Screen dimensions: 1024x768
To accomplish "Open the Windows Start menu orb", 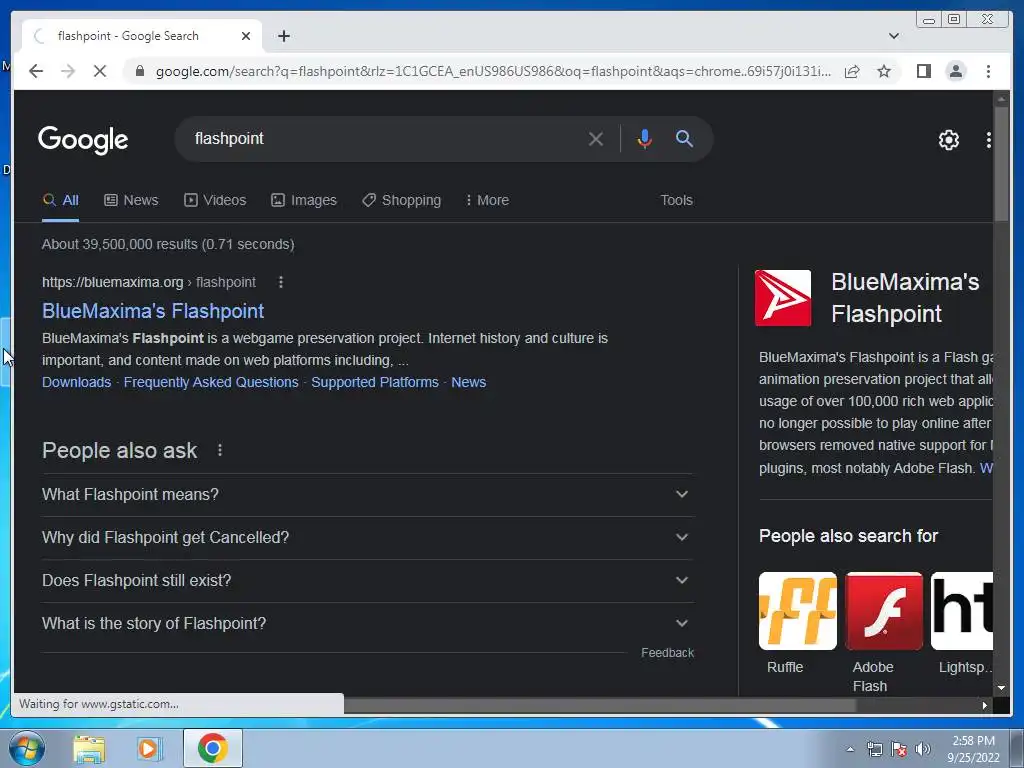I will [26, 748].
